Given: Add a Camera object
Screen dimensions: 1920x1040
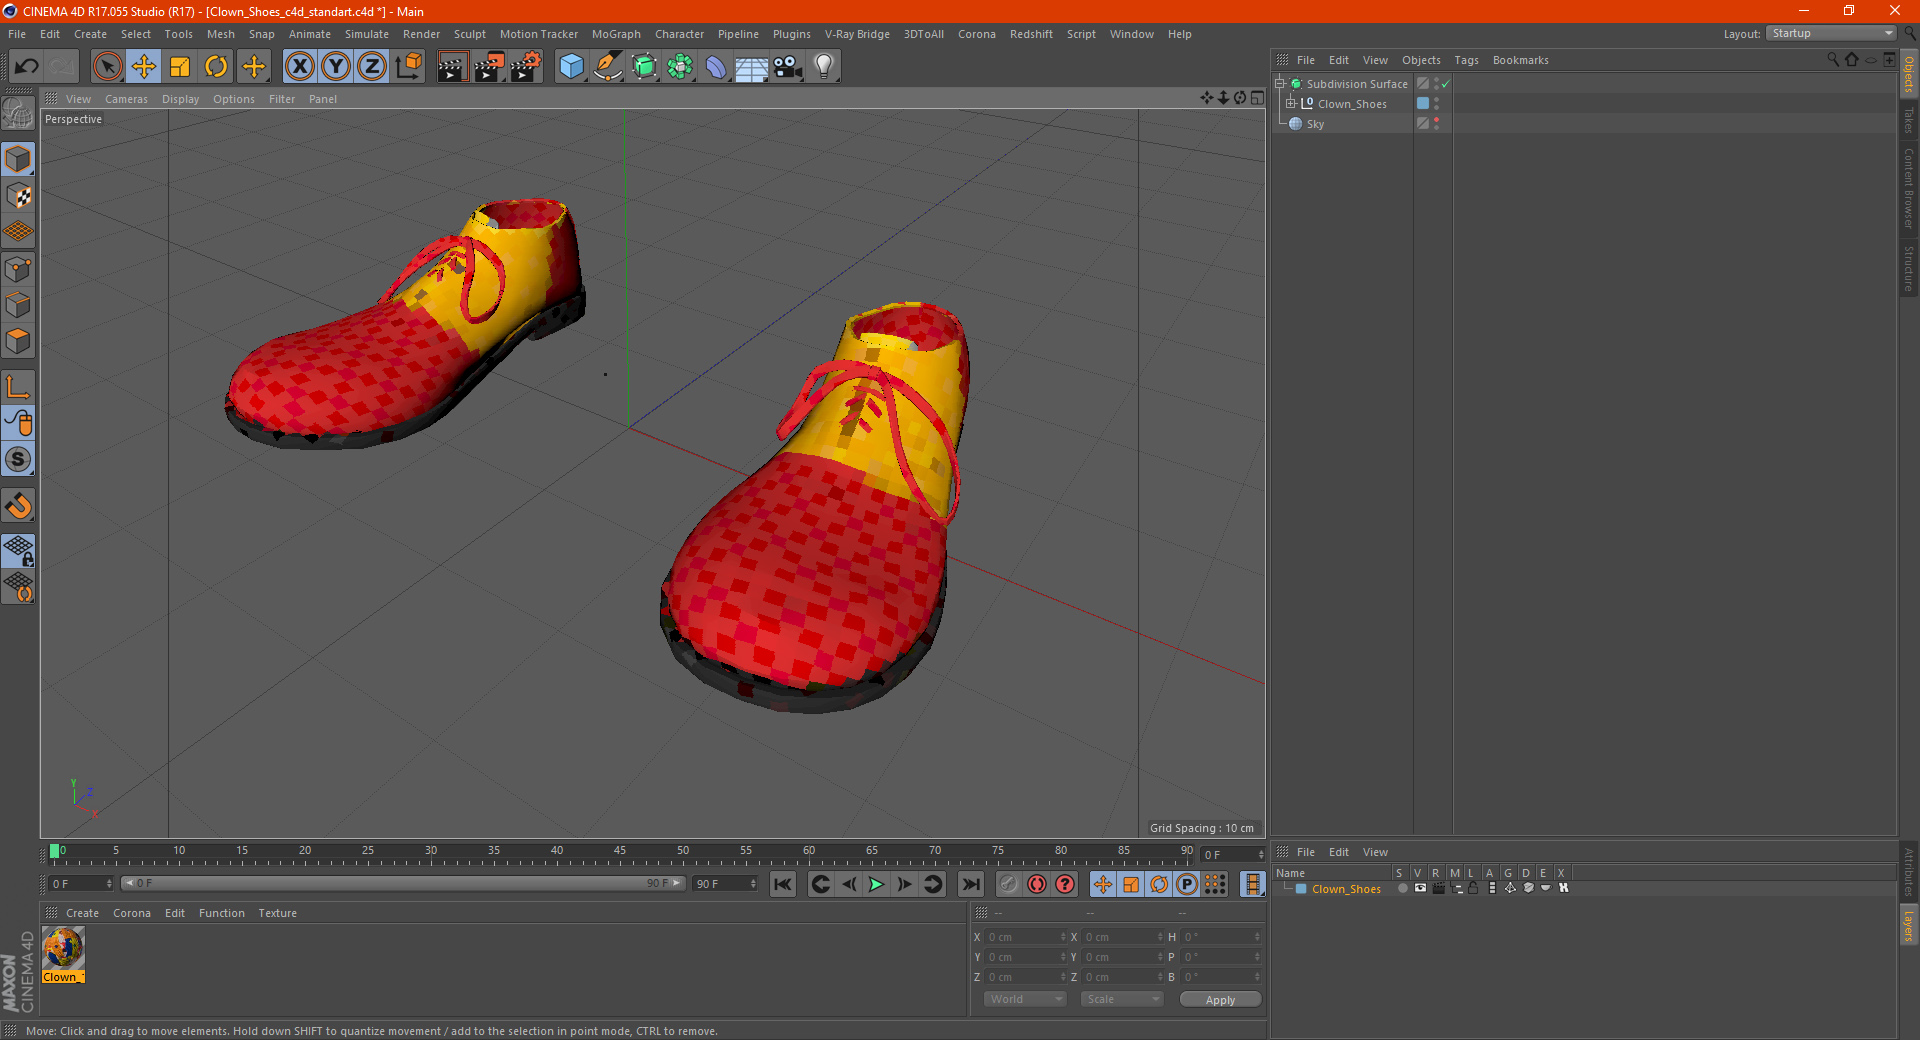Looking at the screenshot, I should [x=788, y=67].
